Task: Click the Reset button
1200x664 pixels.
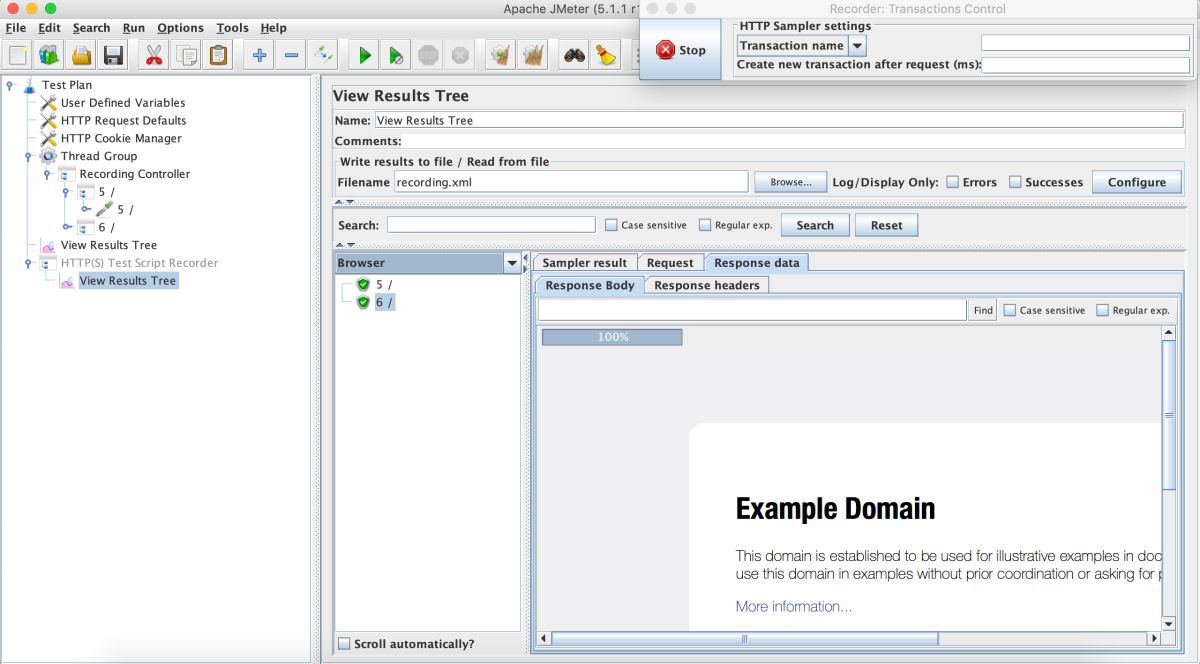Action: (886, 225)
